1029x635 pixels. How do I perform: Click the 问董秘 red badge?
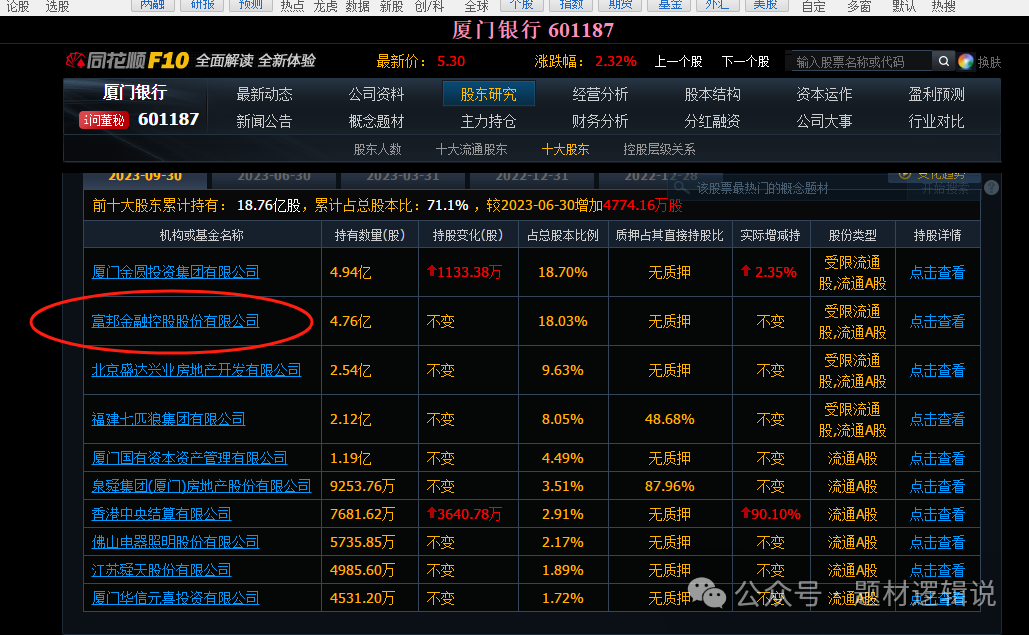103,120
